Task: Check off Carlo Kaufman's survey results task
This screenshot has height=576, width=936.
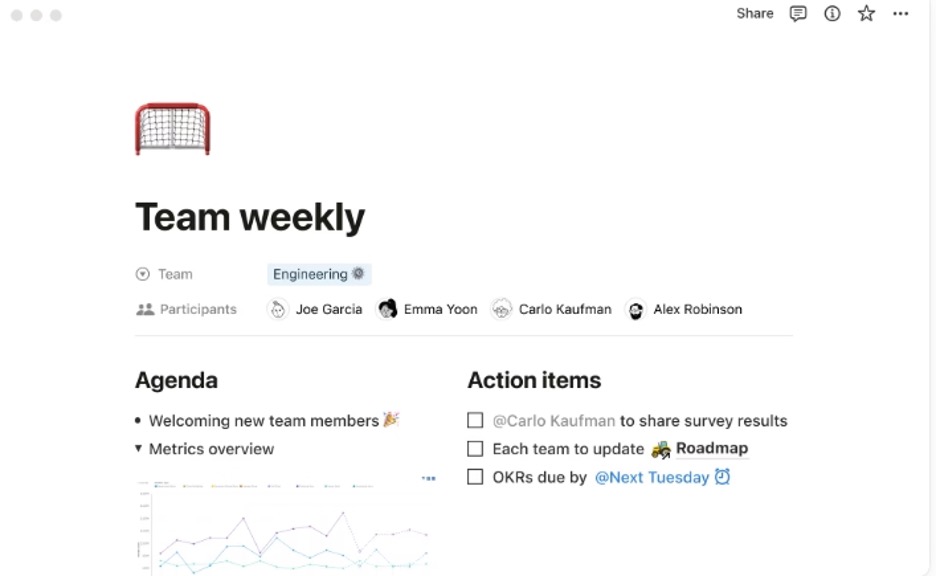Action: pyautogui.click(x=475, y=420)
